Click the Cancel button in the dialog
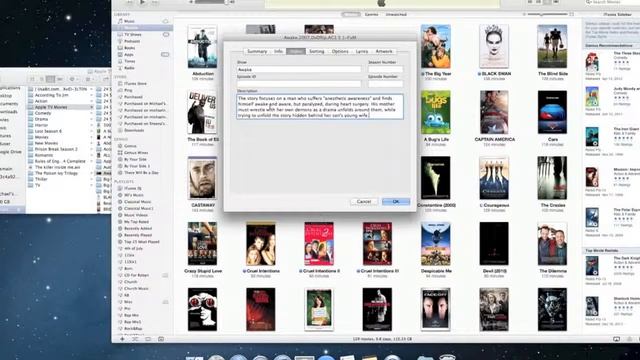Image resolution: width=640 pixels, height=360 pixels. pos(364,202)
